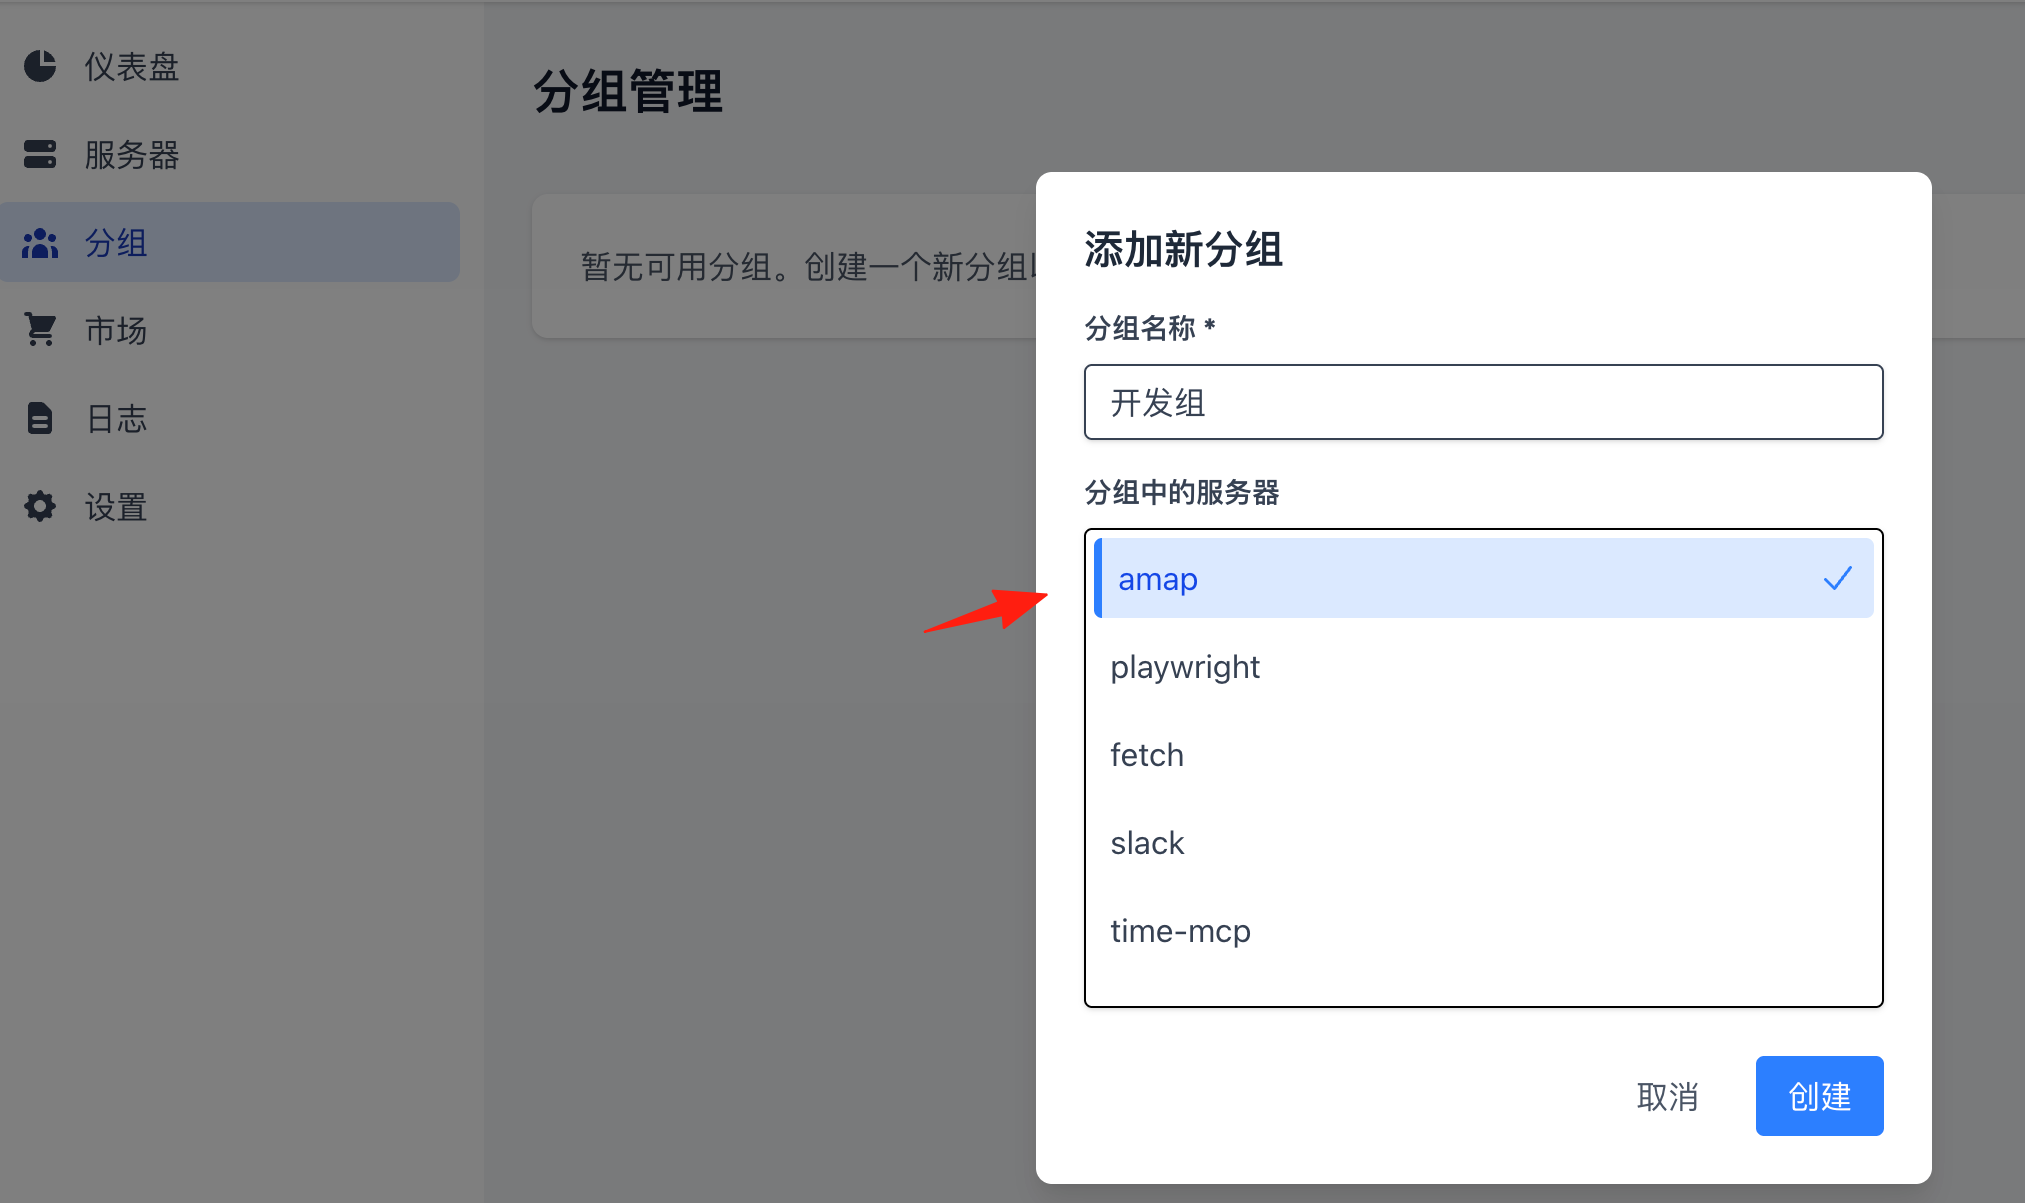Deselect the amap server option
This screenshot has width=2026, height=1204.
click(x=1484, y=578)
